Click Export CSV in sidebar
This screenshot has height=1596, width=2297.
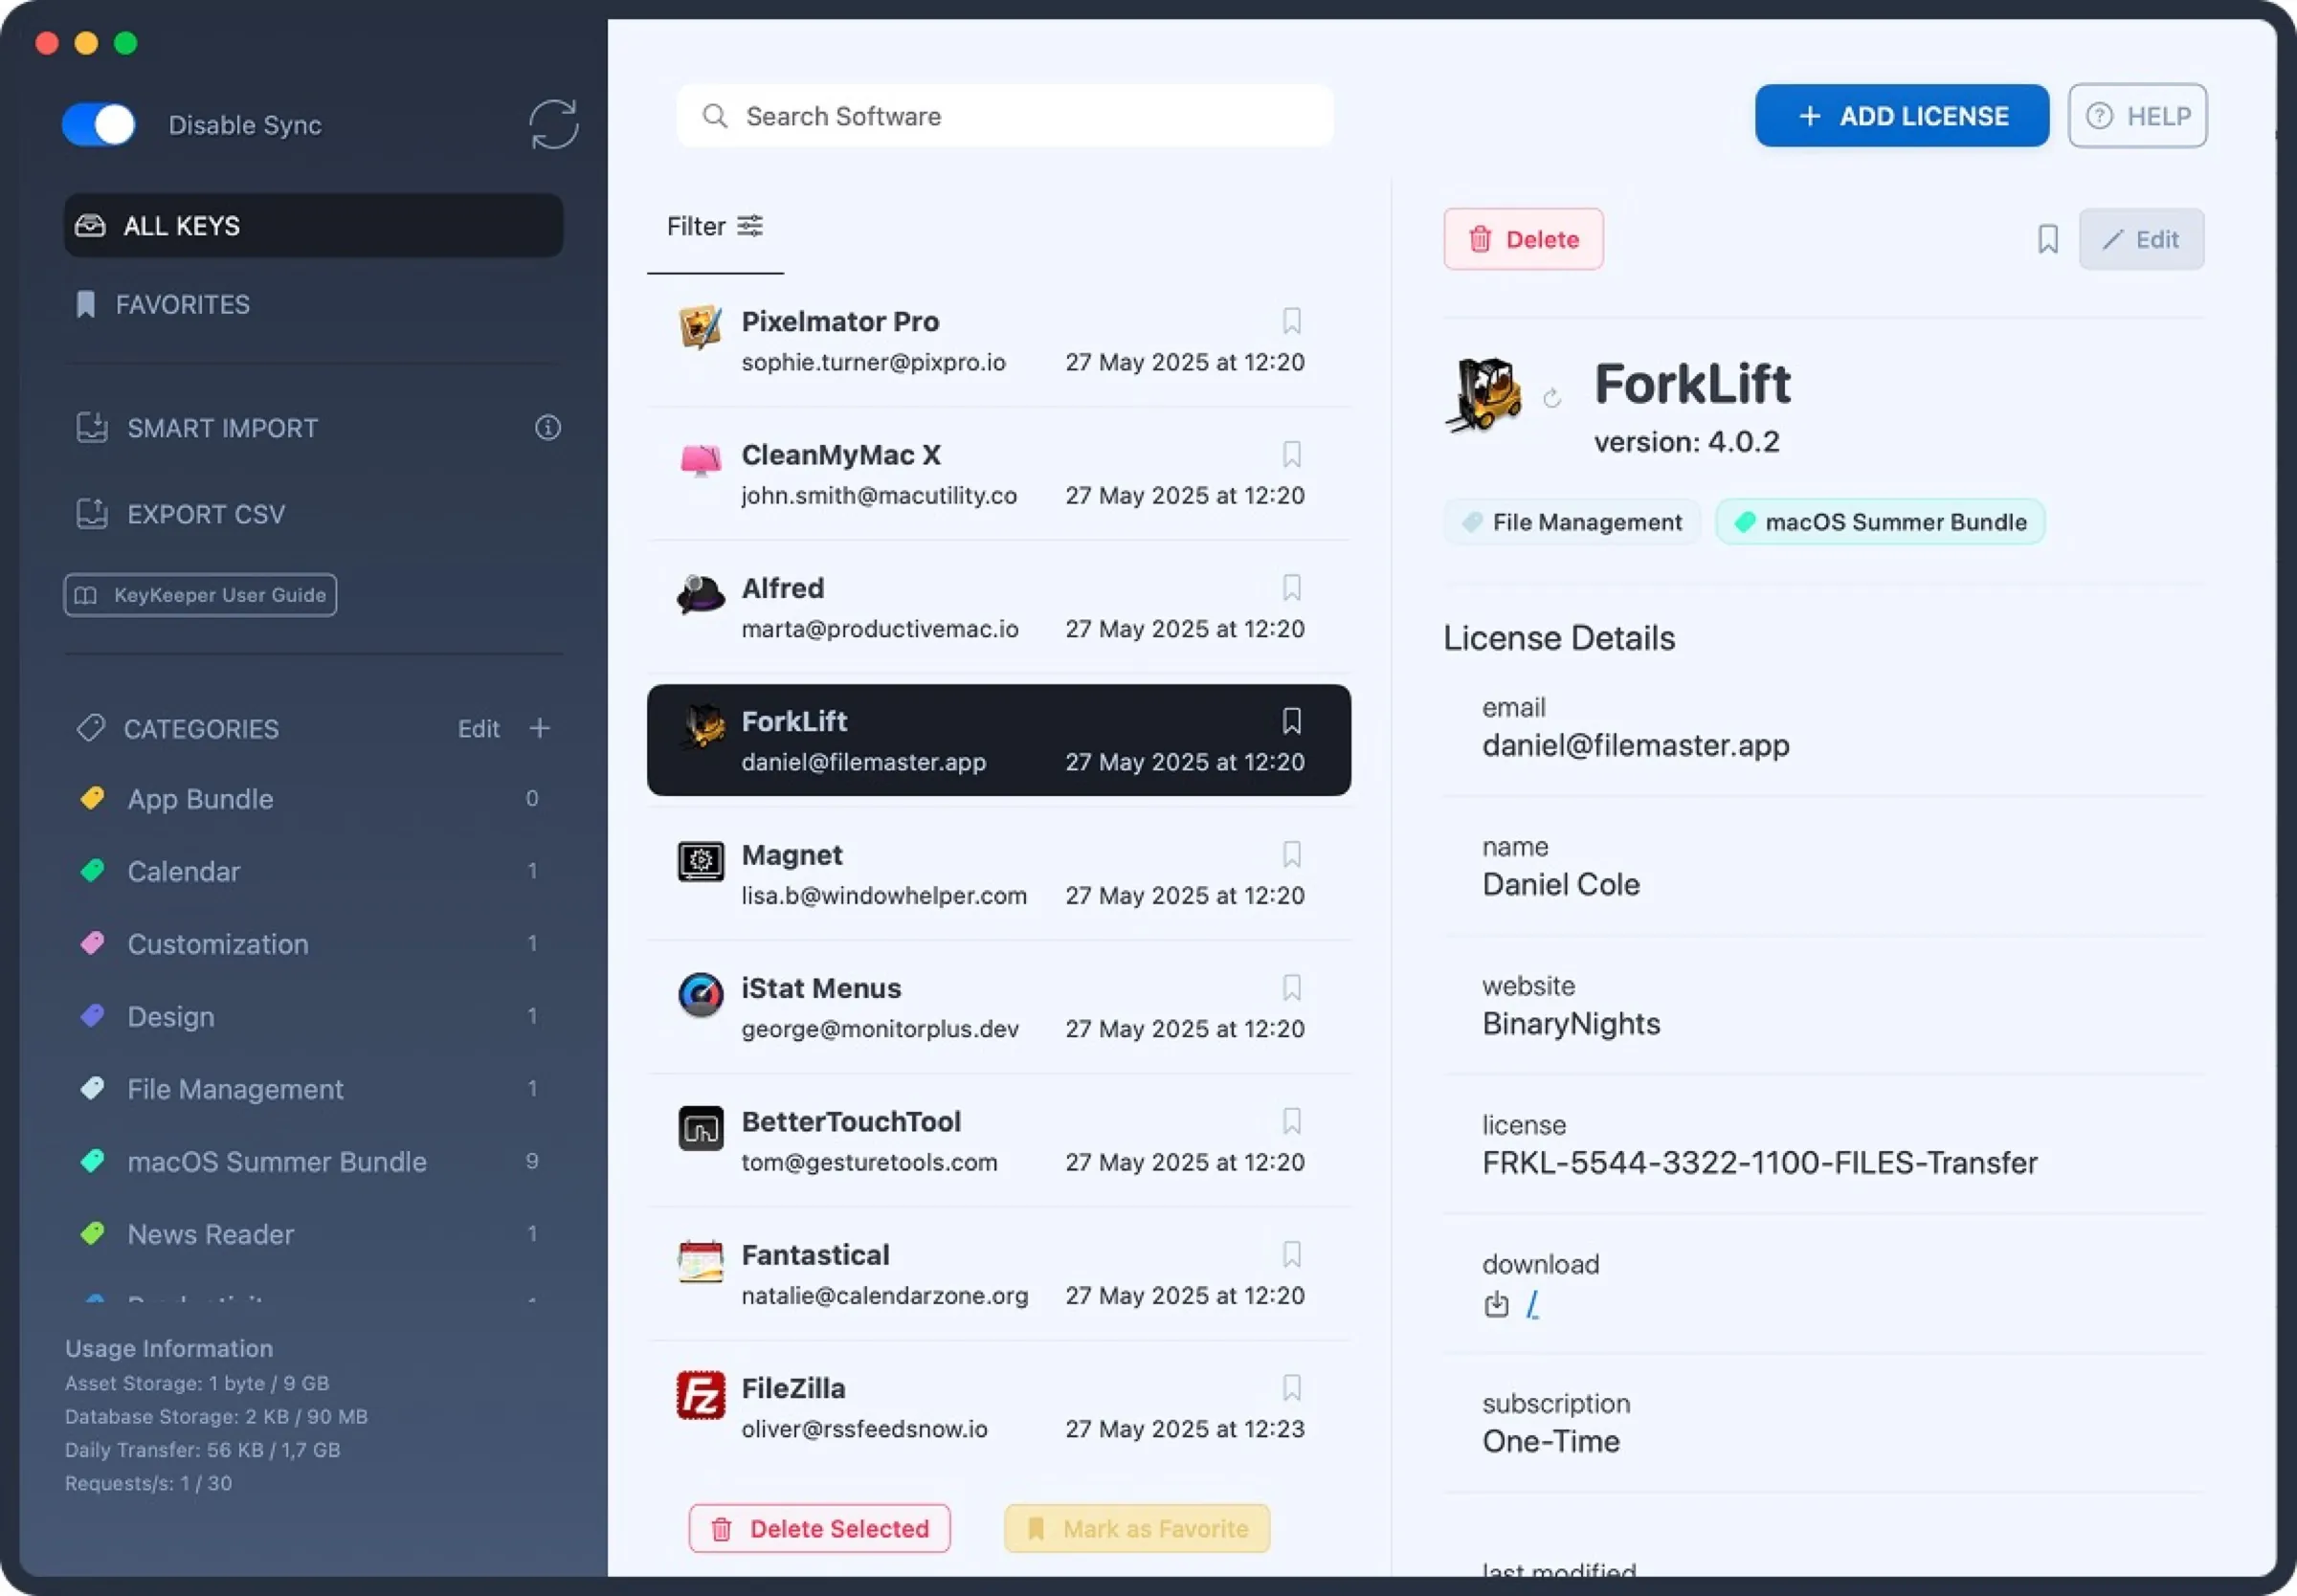(x=205, y=514)
